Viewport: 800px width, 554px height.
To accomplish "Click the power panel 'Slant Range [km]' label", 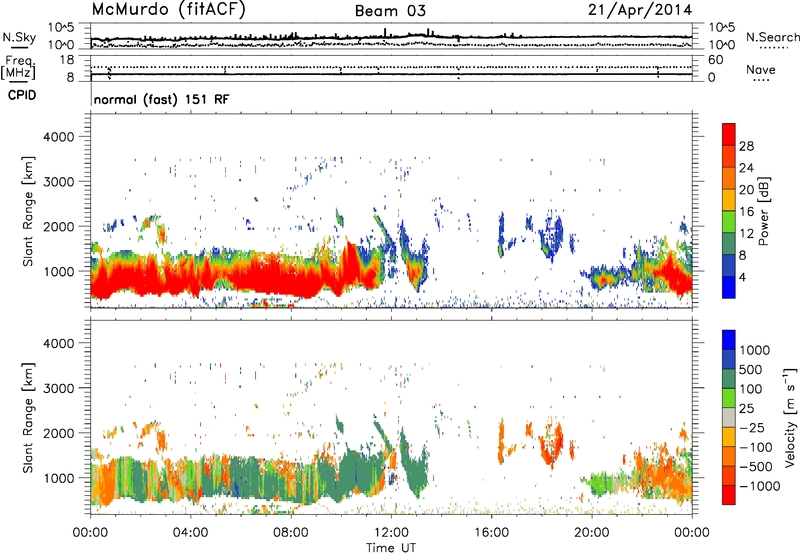I will click(28, 211).
